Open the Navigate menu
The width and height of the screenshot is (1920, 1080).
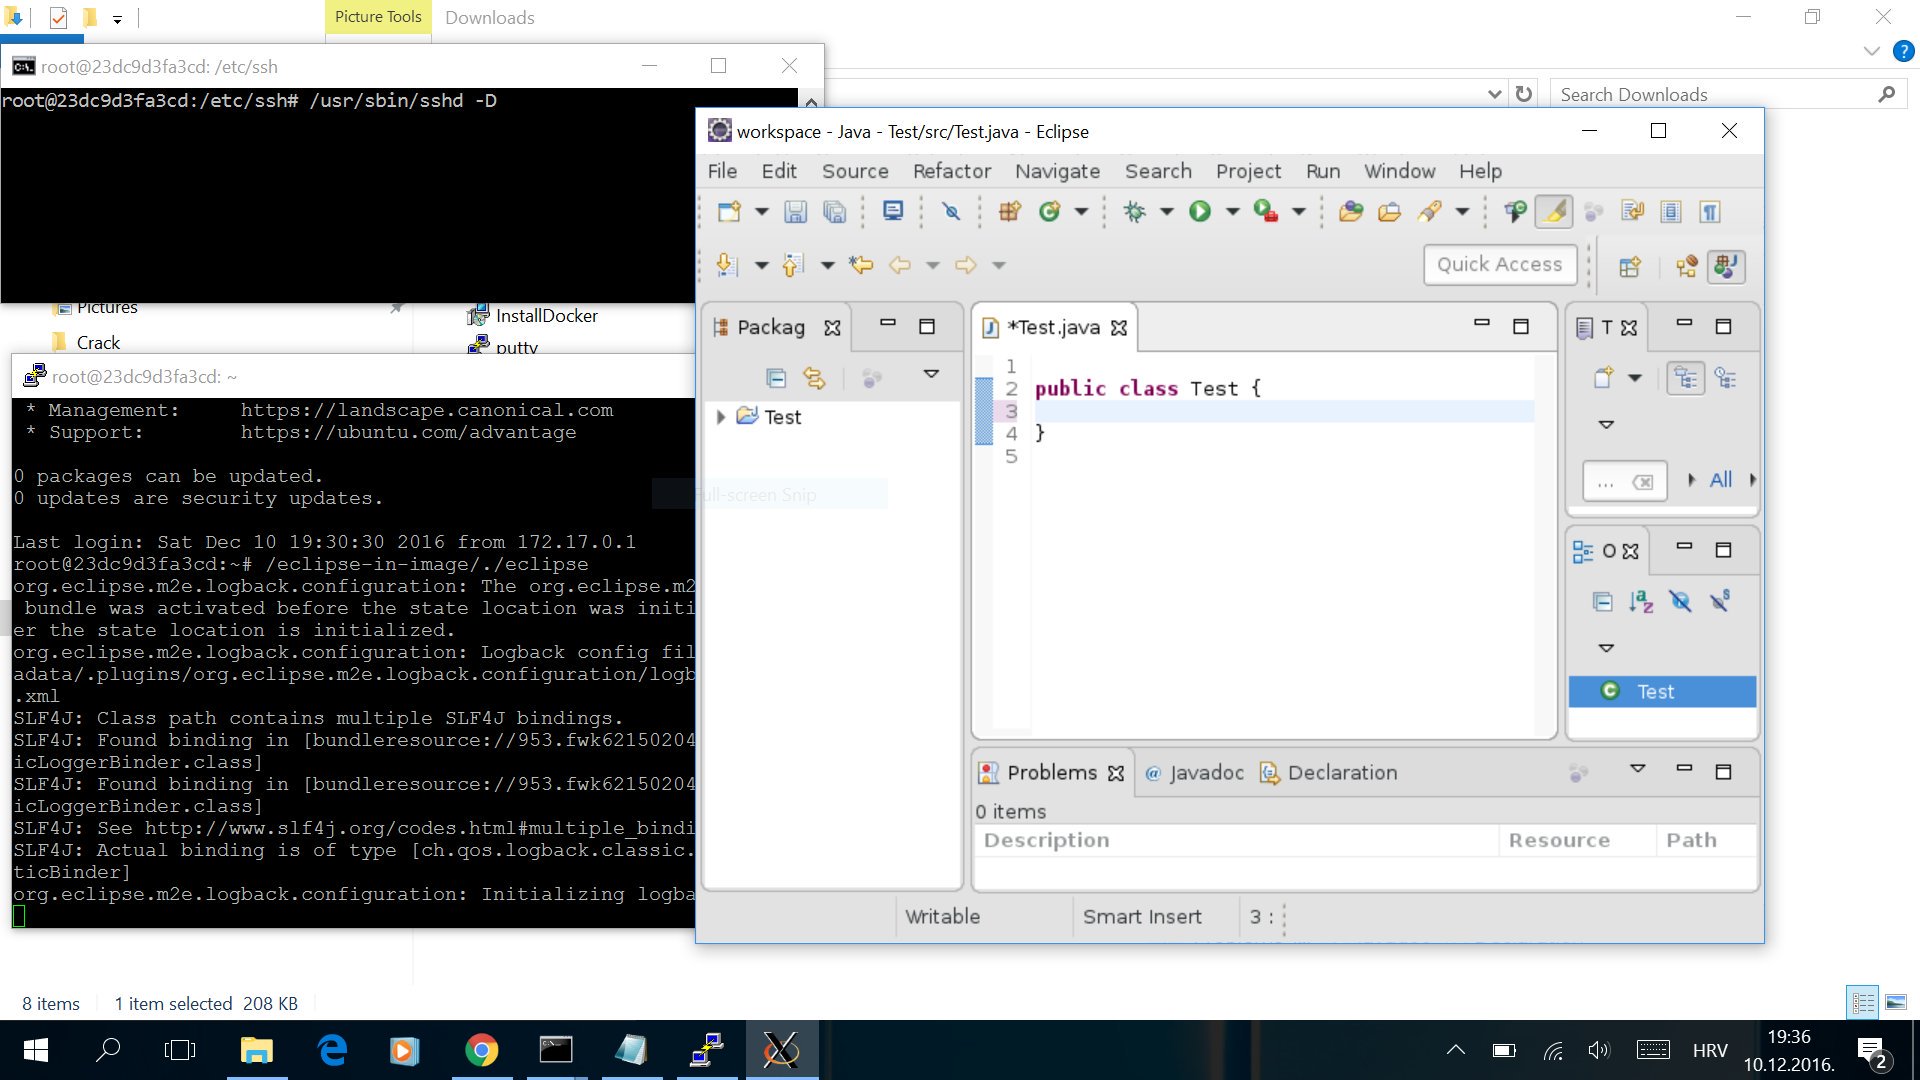tap(1057, 171)
